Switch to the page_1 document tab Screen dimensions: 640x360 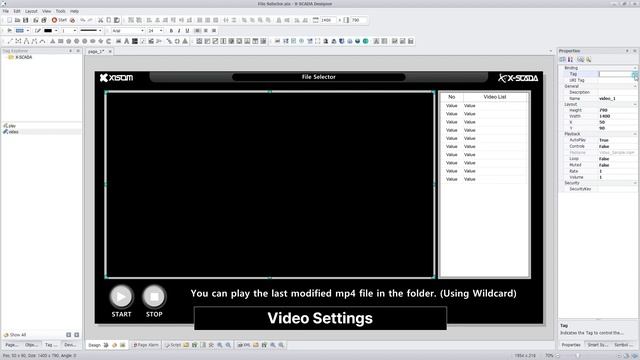tap(96, 52)
